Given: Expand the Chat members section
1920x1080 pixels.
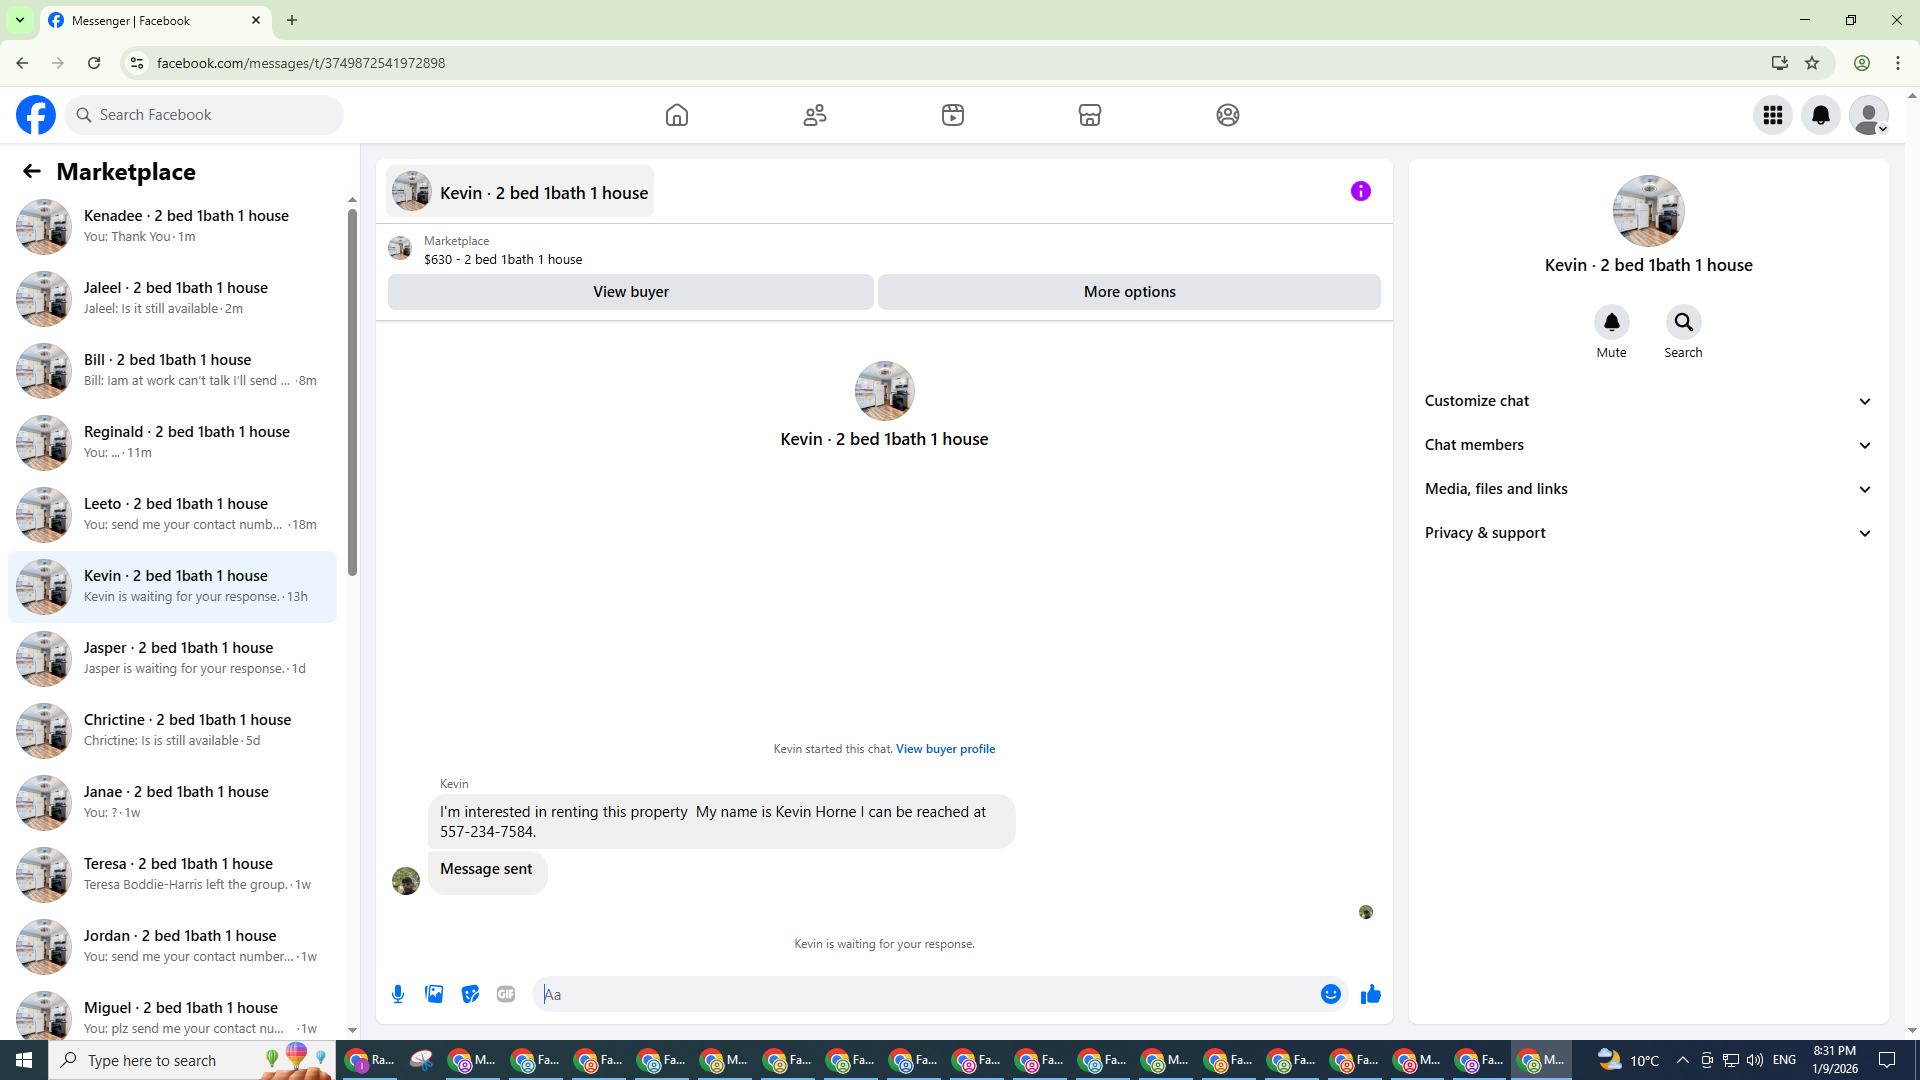Looking at the screenshot, I should coord(1647,445).
